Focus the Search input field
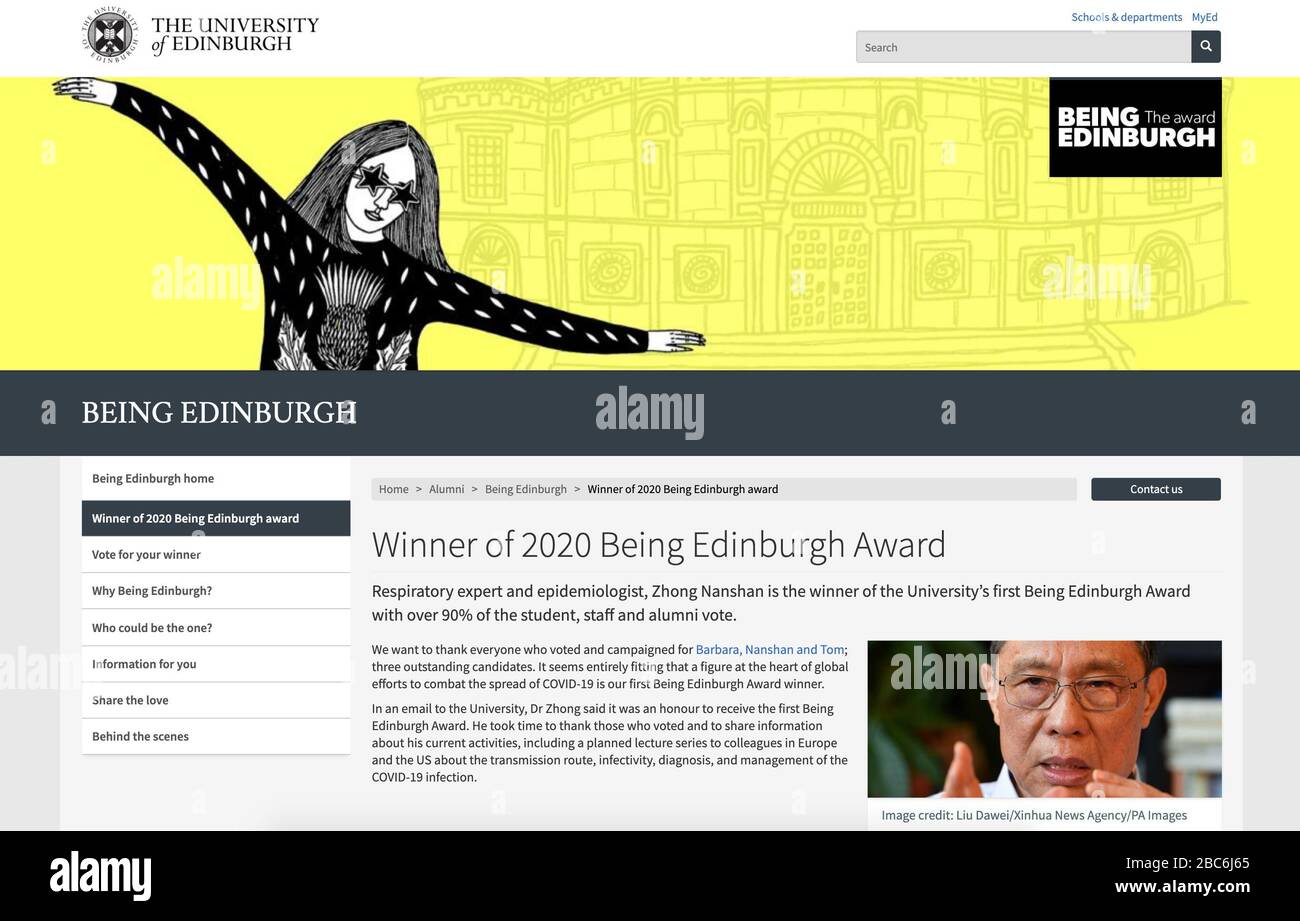Screen dimensions: 1300x921 pos(1023,47)
